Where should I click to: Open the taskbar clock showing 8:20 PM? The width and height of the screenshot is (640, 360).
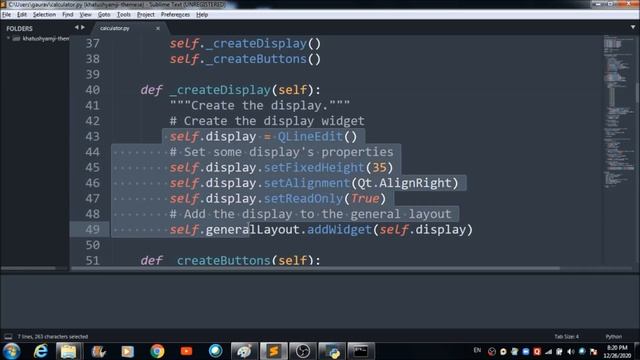617,351
